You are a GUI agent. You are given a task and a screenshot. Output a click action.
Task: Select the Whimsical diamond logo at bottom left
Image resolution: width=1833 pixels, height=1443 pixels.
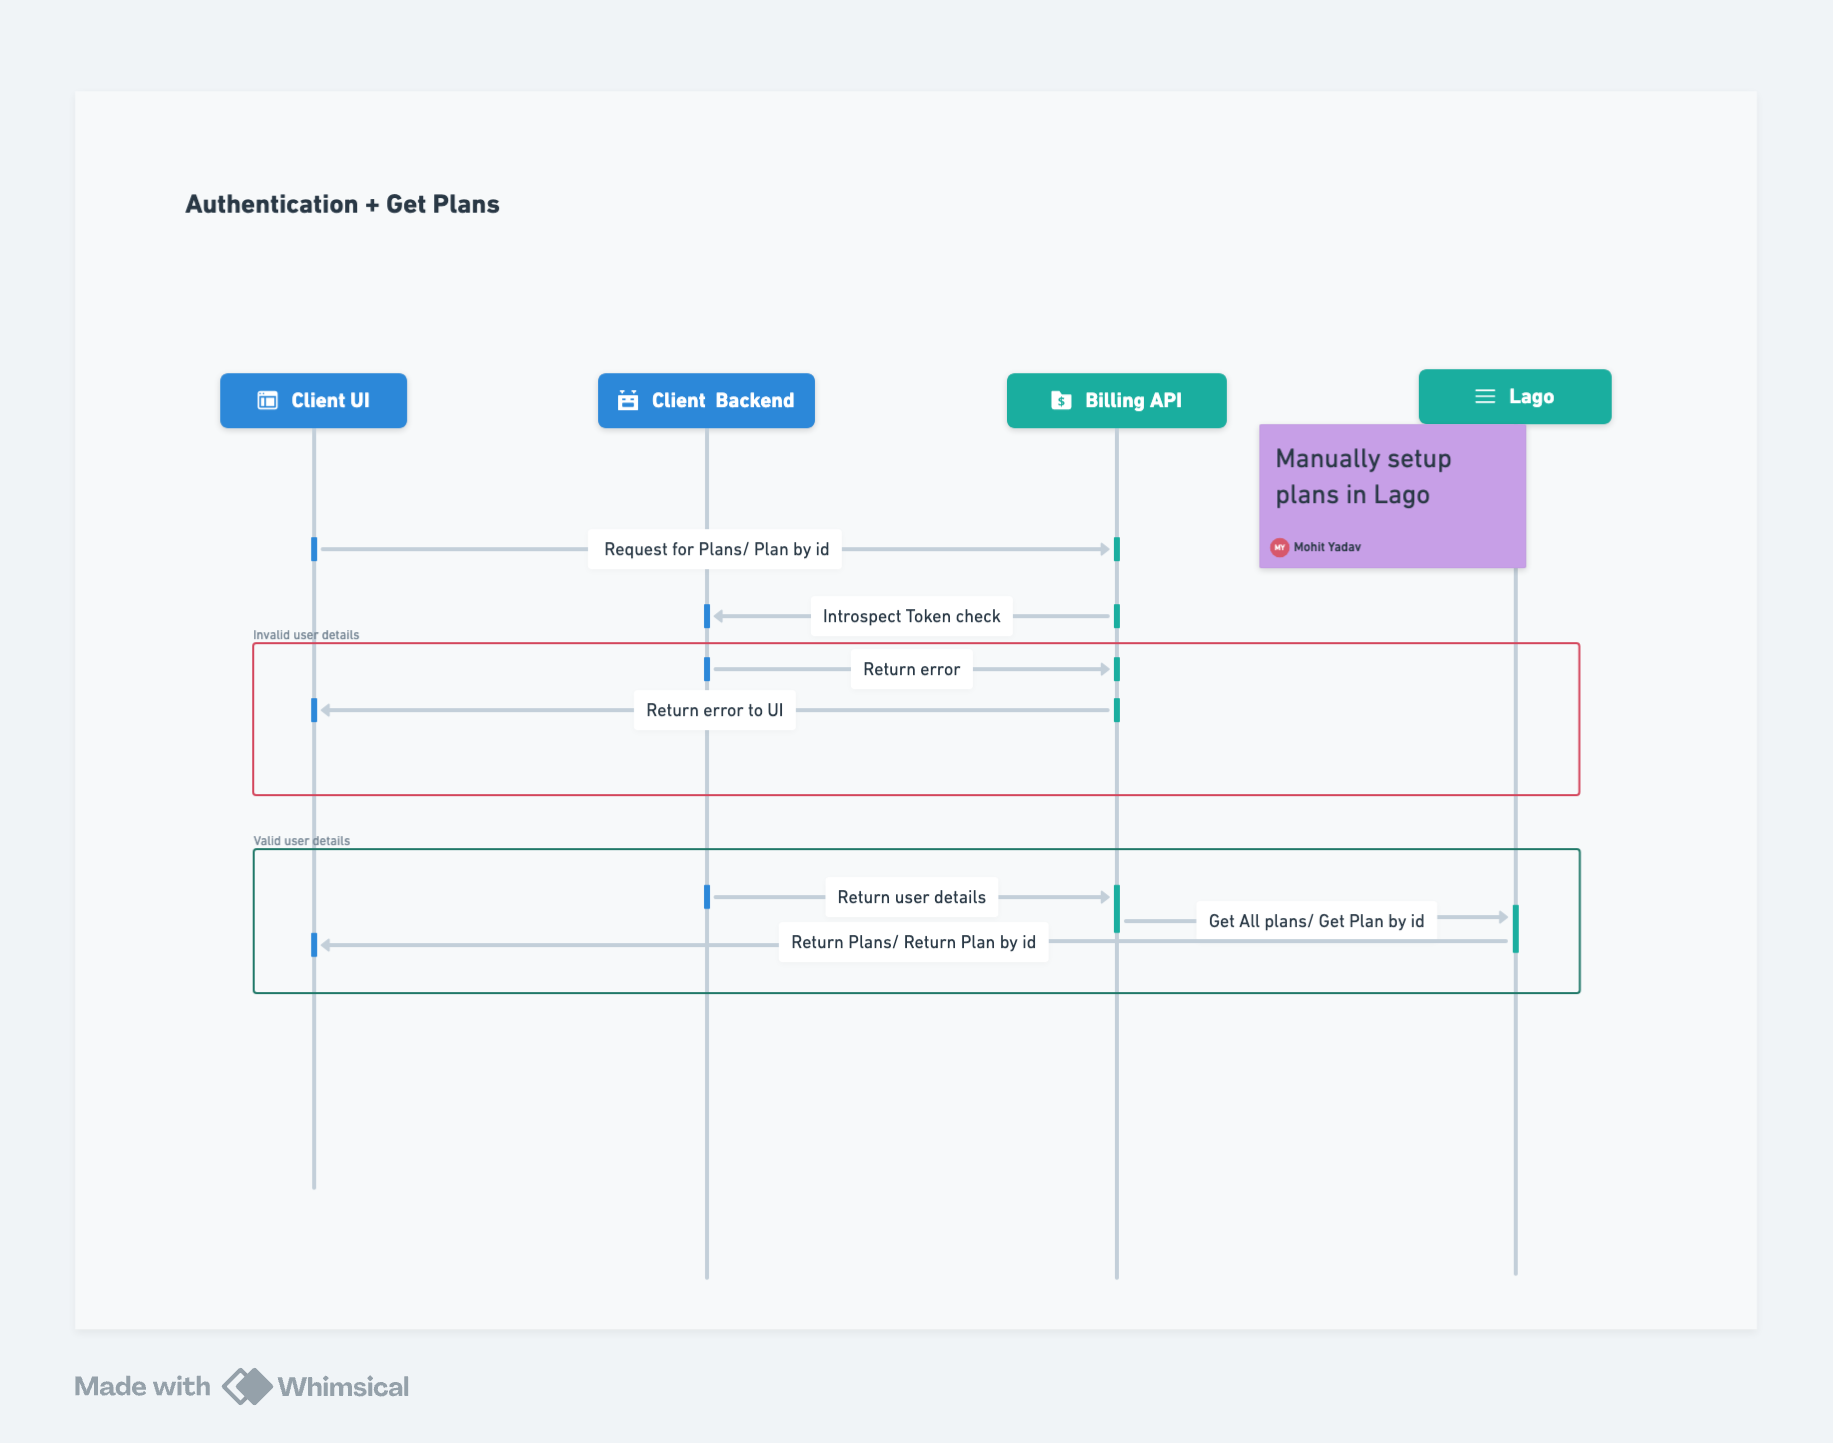246,1386
